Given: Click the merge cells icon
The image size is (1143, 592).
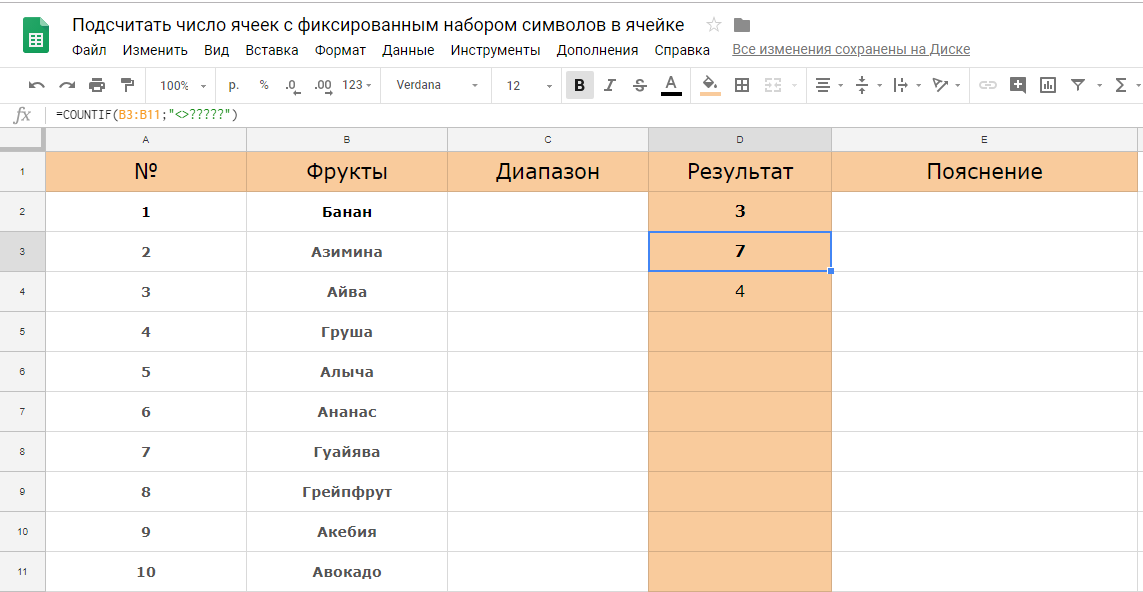Looking at the screenshot, I should (772, 85).
